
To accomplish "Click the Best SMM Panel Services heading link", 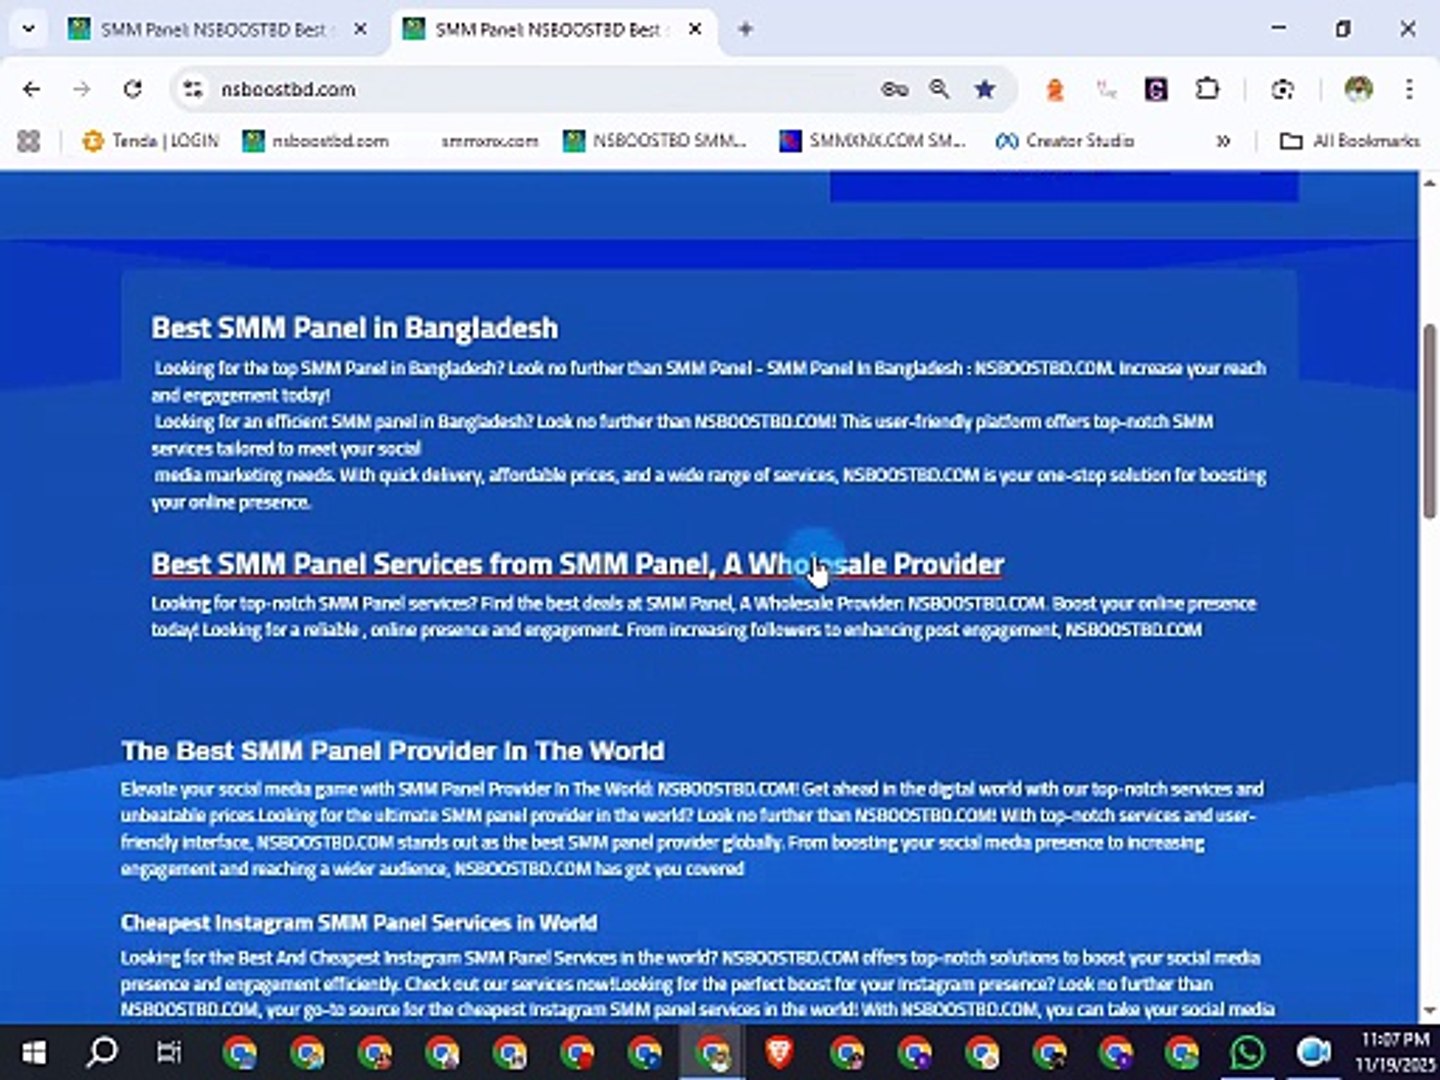I will pyautogui.click(x=577, y=564).
